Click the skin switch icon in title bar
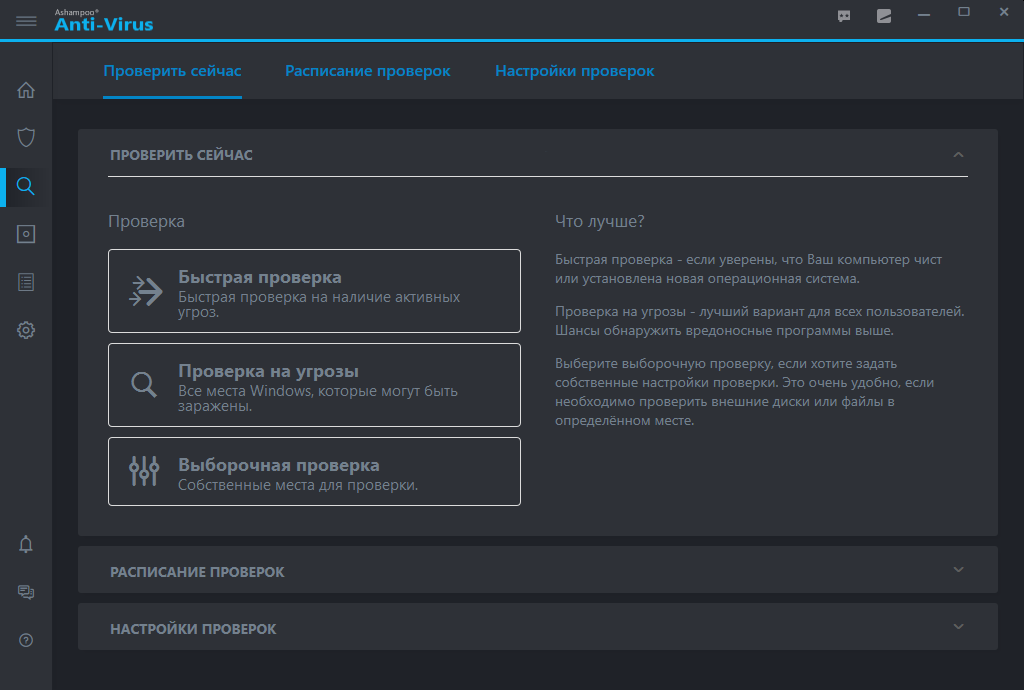1024x690 pixels. pos(884,15)
